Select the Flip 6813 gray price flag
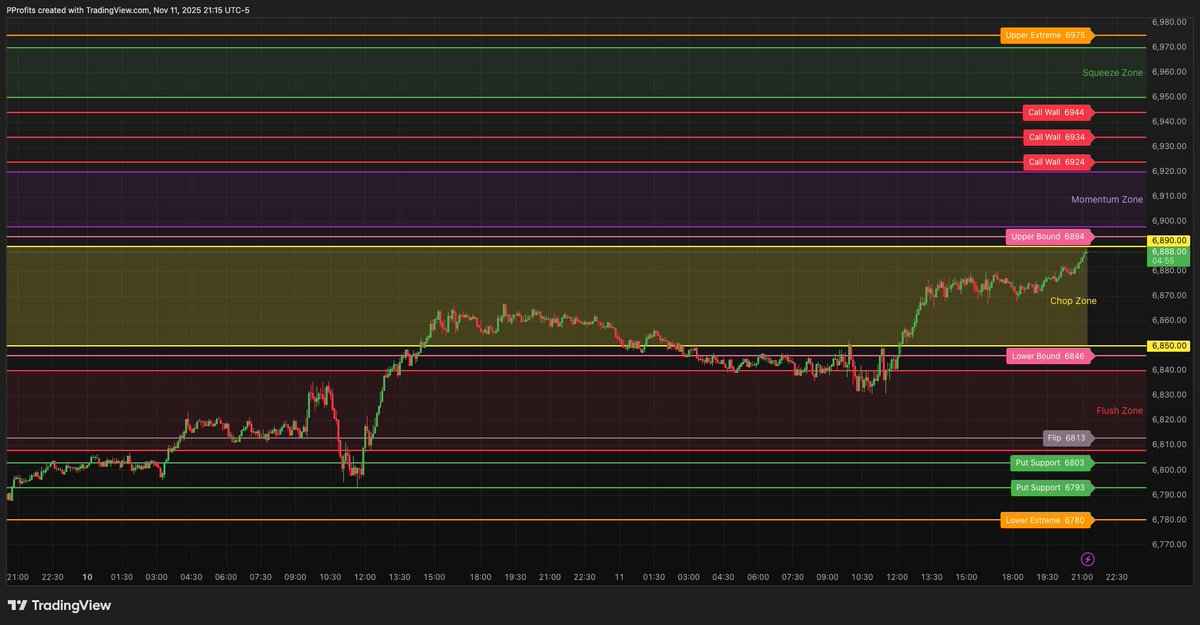Viewport: 1200px width, 625px height. coord(1066,437)
